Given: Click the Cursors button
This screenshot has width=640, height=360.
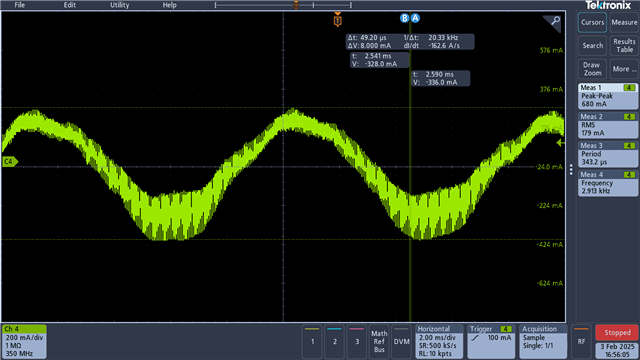Looking at the screenshot, I should tap(592, 22).
